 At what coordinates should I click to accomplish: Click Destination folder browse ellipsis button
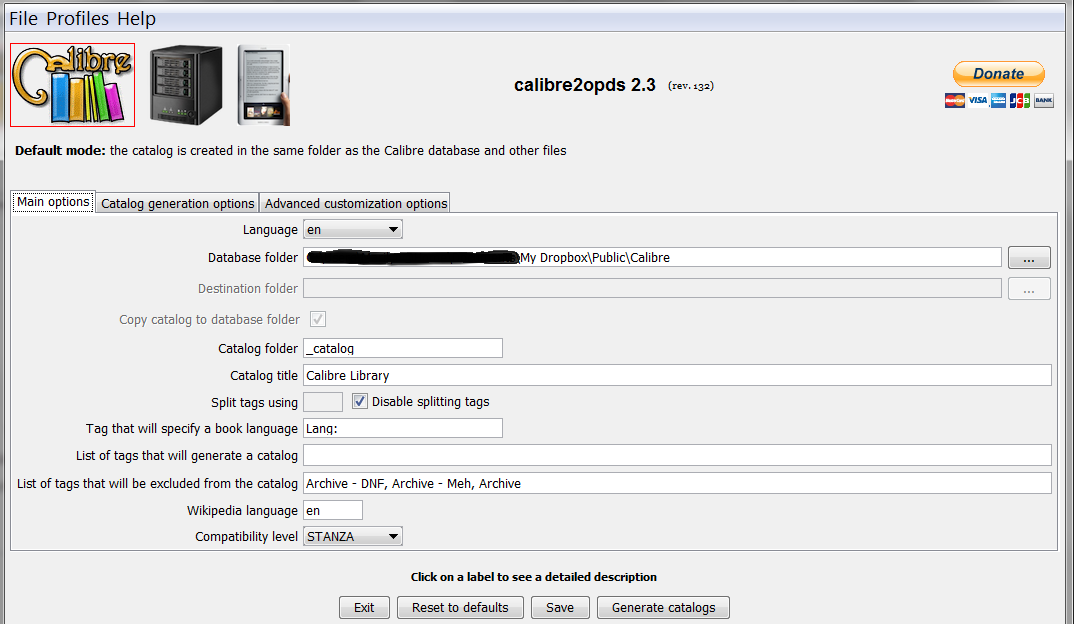click(1029, 289)
